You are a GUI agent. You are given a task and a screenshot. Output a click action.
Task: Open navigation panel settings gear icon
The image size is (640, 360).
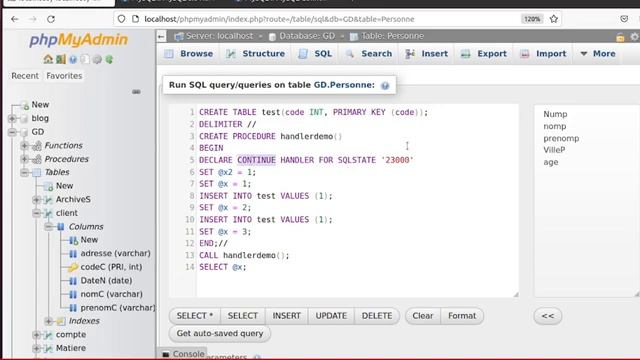(97, 60)
